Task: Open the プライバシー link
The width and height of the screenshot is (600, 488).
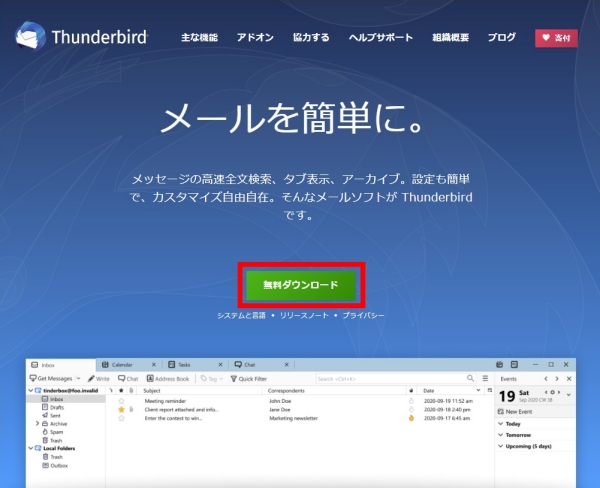Action: [363, 315]
